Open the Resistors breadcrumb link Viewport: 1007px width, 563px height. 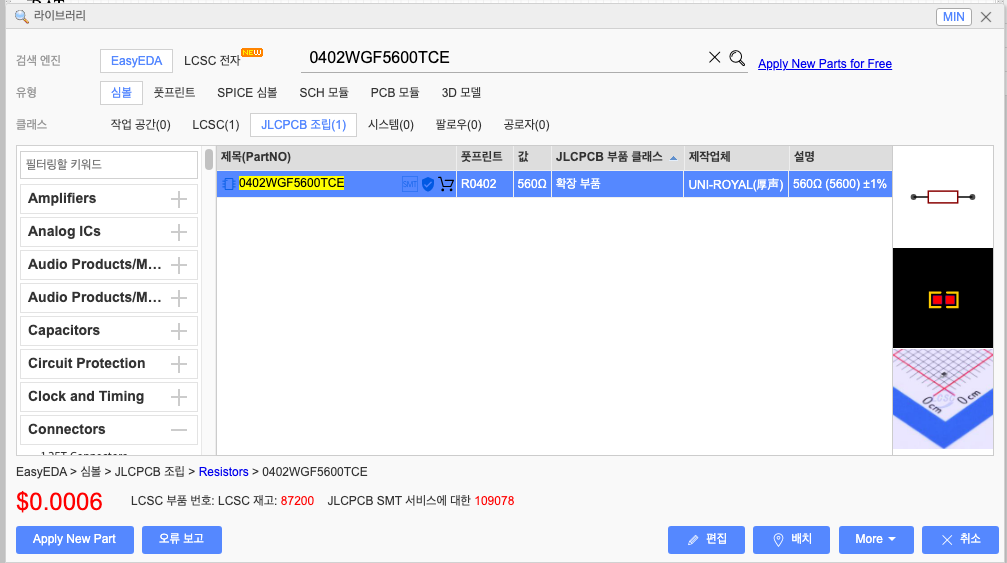[223, 472]
